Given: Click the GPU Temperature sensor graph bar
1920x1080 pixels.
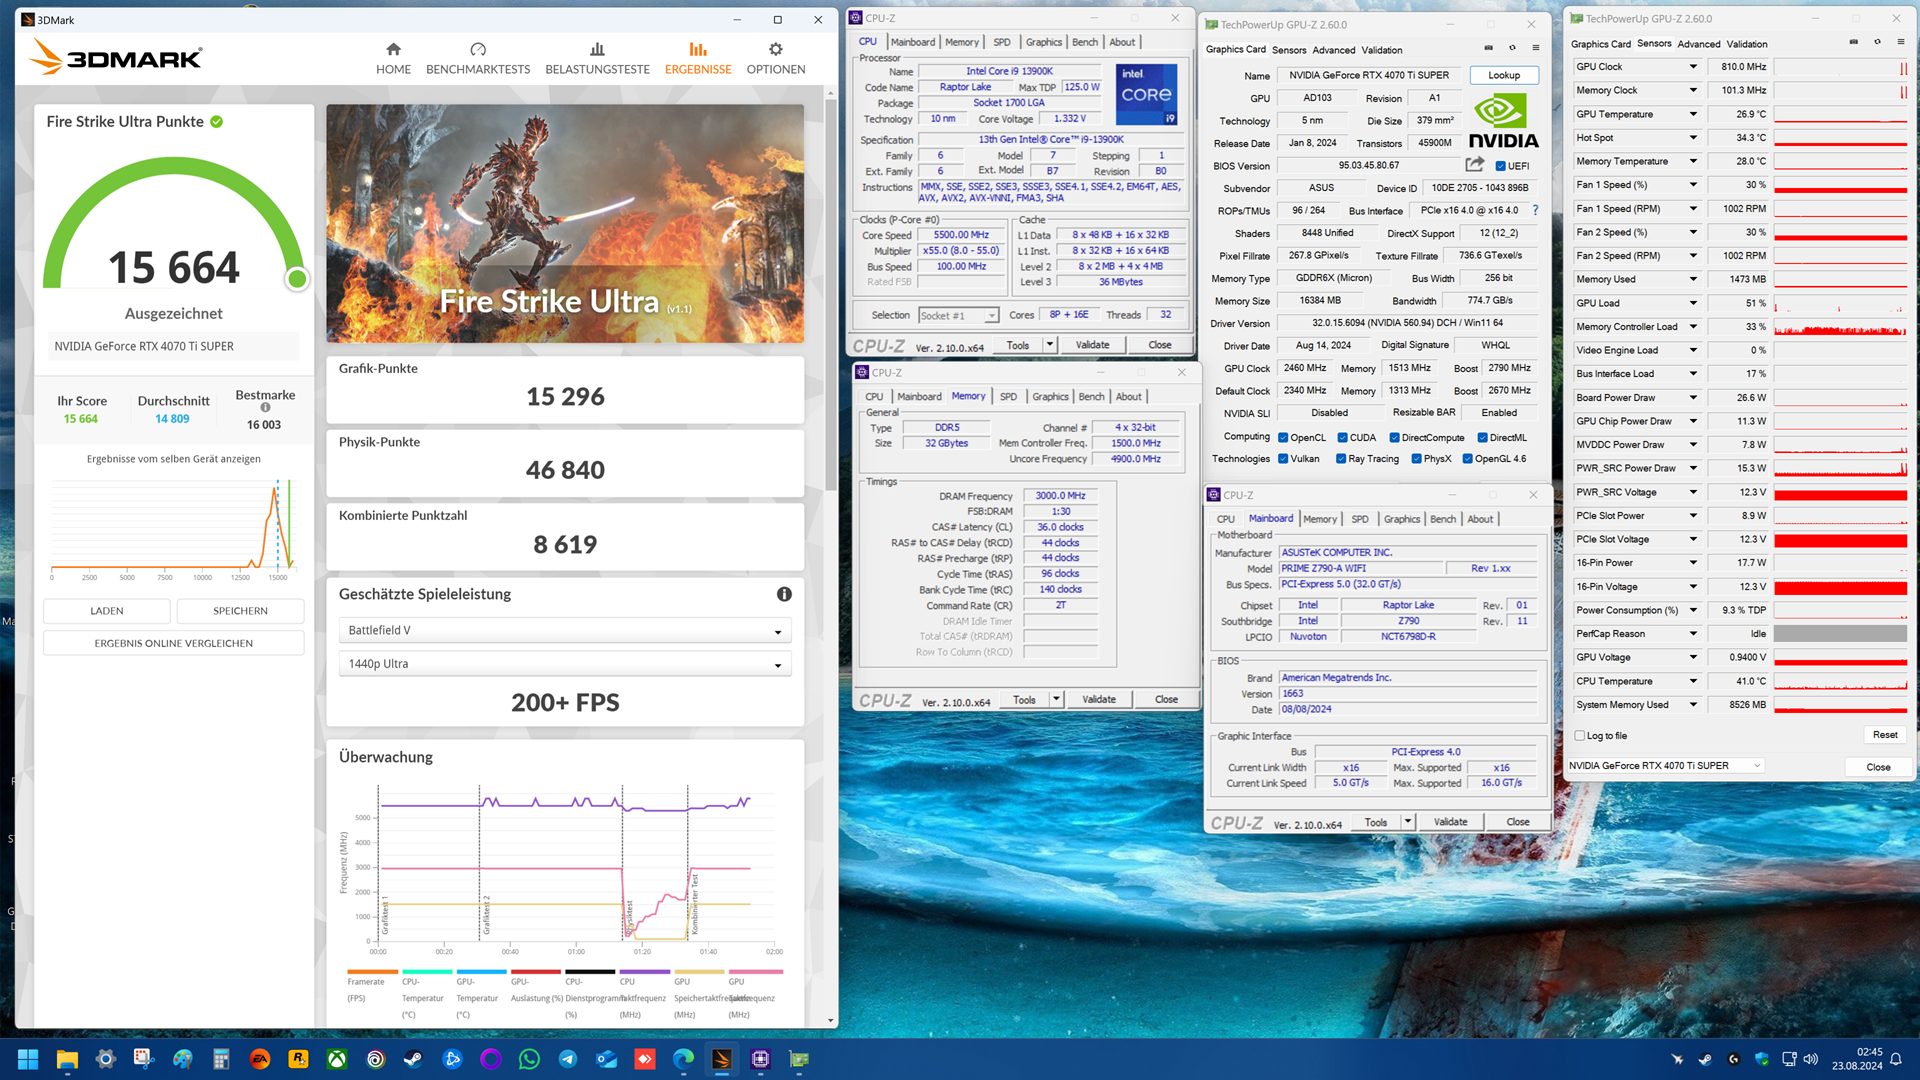Looking at the screenshot, I should [1841, 114].
